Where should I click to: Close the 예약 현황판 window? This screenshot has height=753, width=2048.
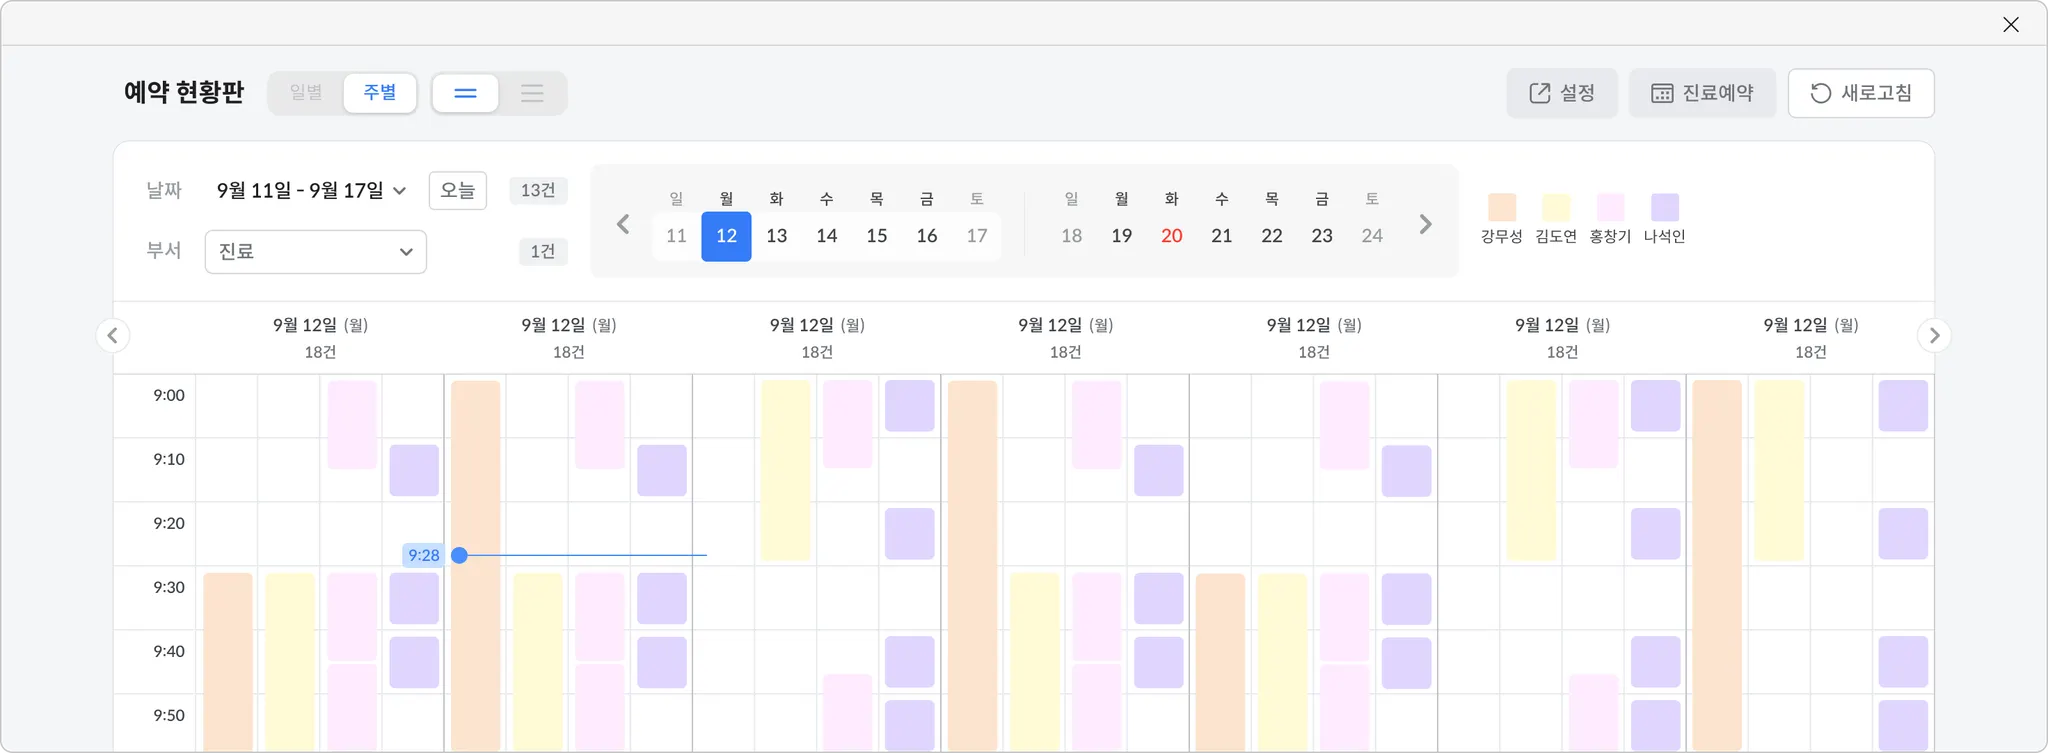coord(2011,25)
